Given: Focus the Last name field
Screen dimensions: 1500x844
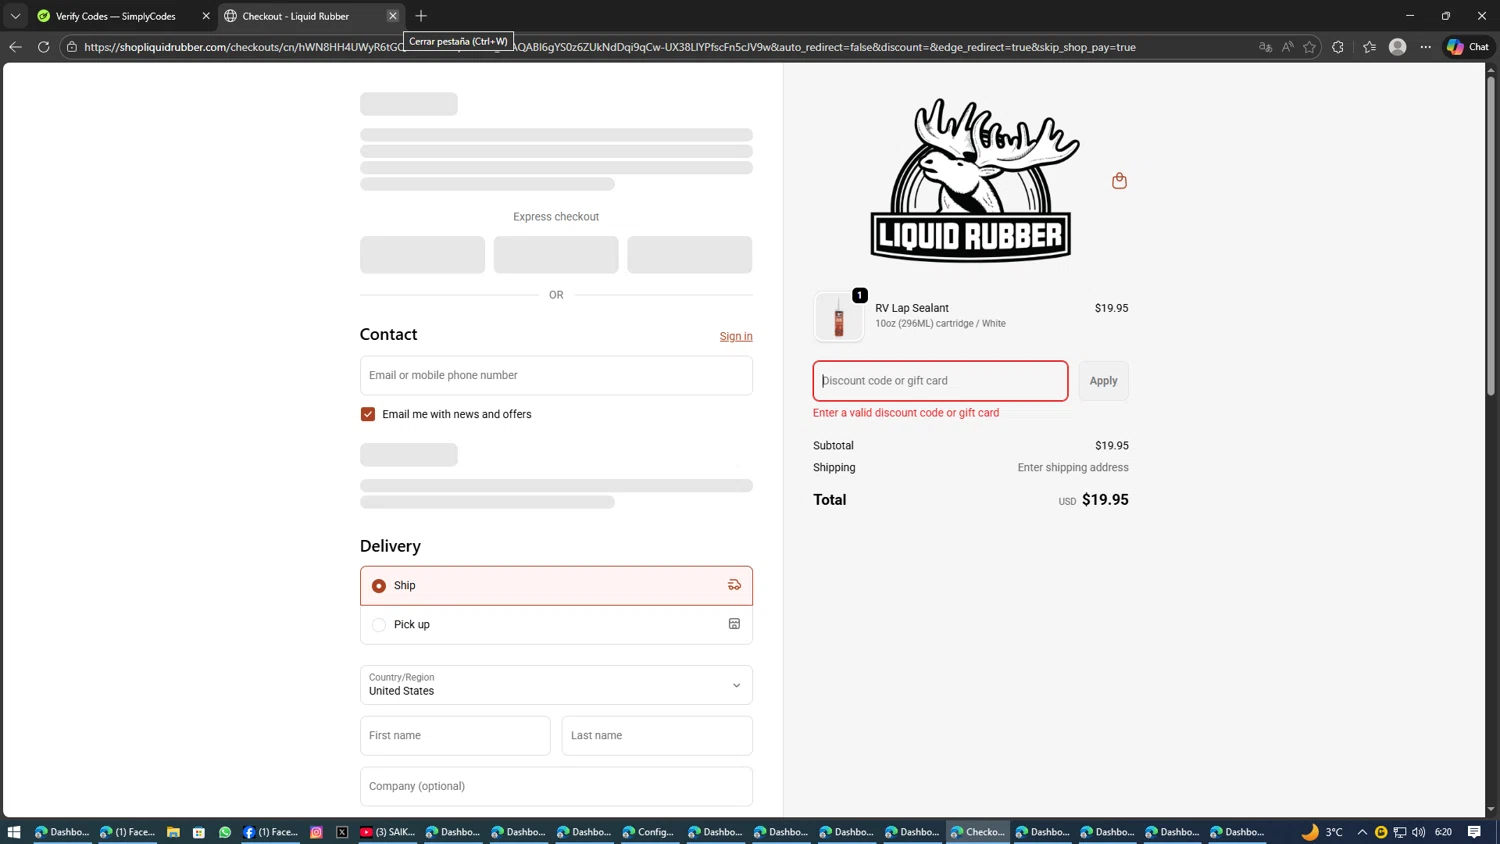Looking at the screenshot, I should click(657, 736).
